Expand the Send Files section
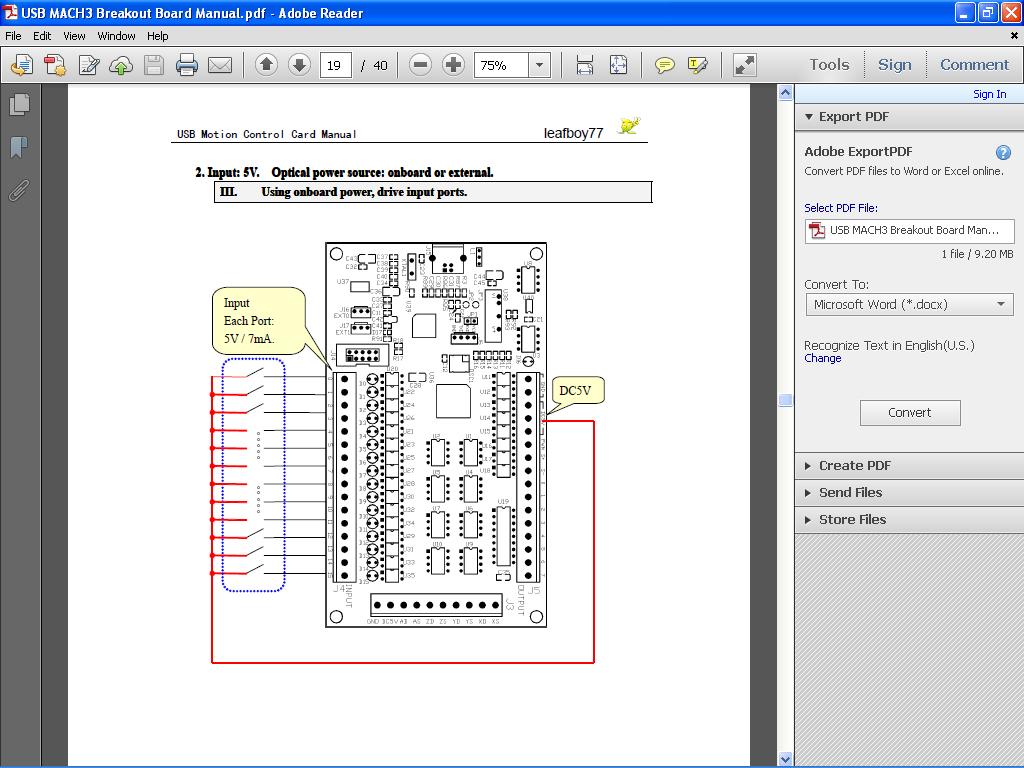The height and width of the screenshot is (768, 1024). (x=850, y=492)
